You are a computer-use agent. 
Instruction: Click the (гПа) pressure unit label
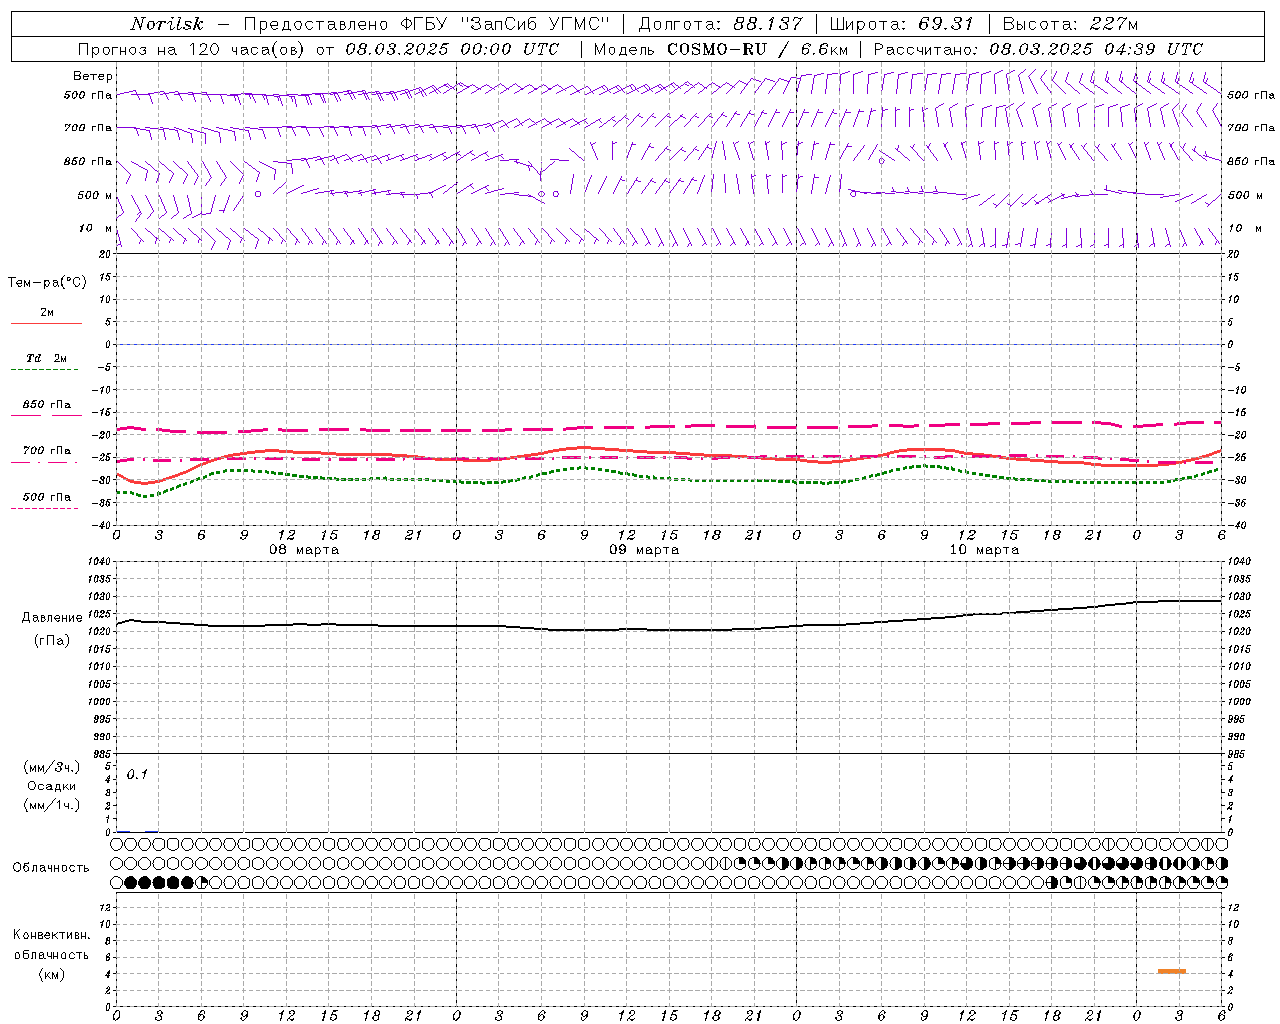click(x=52, y=640)
